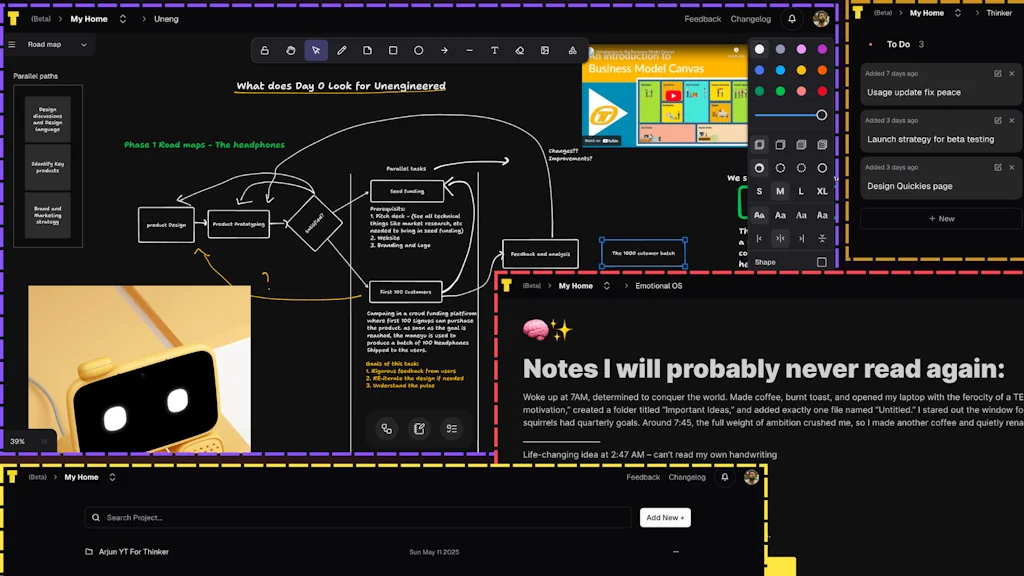1024x576 pixels.
Task: Enable the XL stroke size option
Action: pyautogui.click(x=822, y=190)
